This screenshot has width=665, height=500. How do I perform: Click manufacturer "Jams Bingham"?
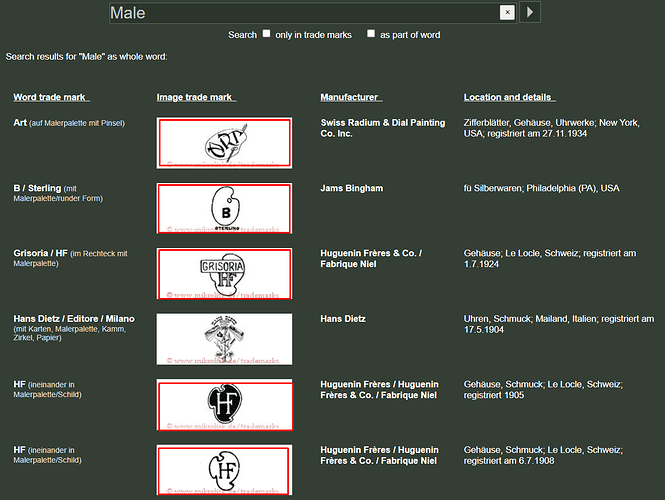tap(352, 188)
